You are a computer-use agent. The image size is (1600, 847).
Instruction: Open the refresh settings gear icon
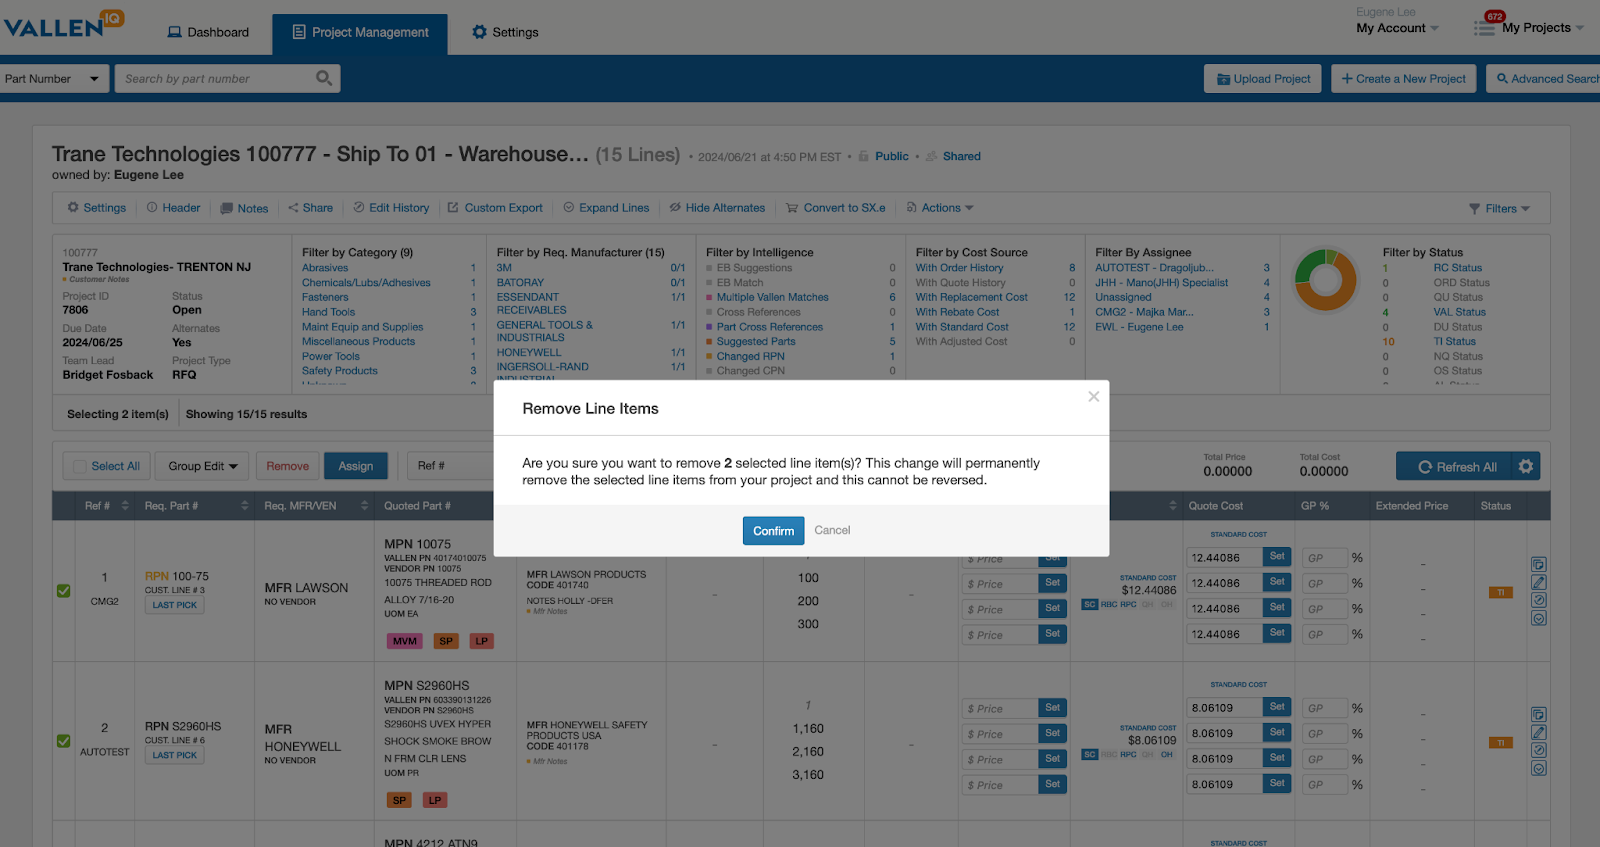[x=1525, y=466]
